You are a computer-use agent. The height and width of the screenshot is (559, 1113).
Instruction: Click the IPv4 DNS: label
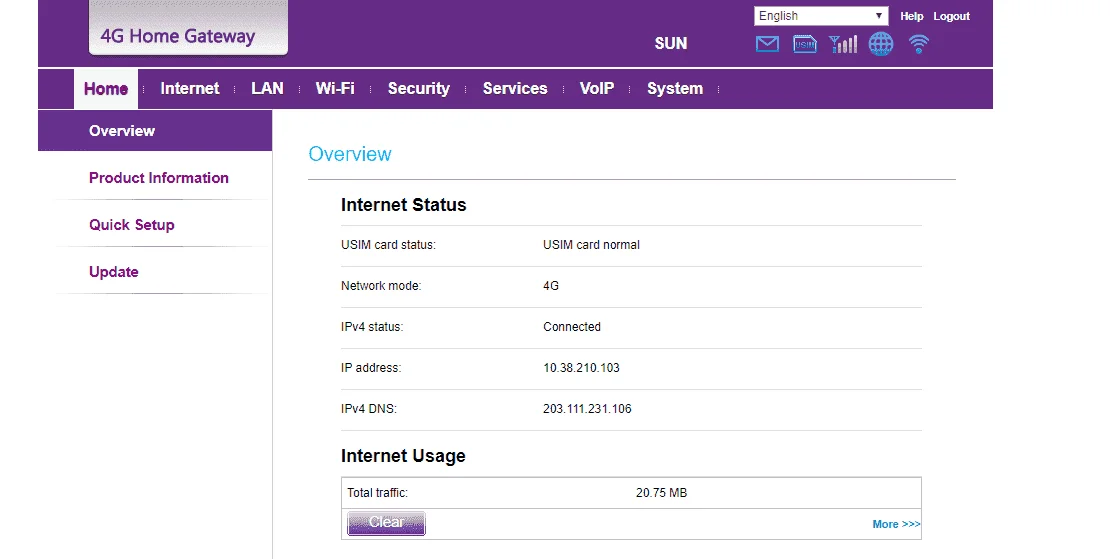(x=369, y=409)
